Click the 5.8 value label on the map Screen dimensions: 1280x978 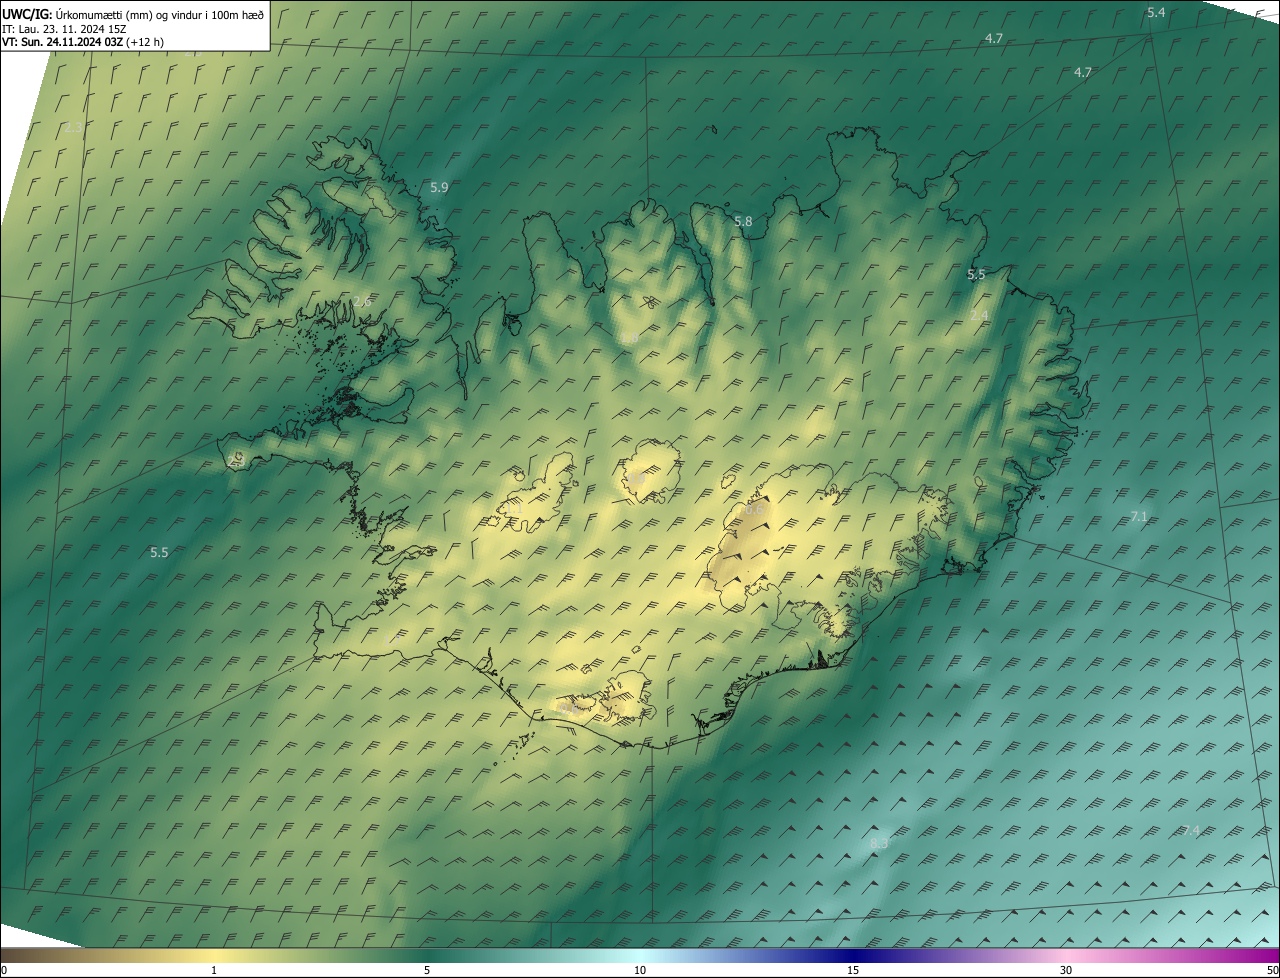pyautogui.click(x=743, y=221)
